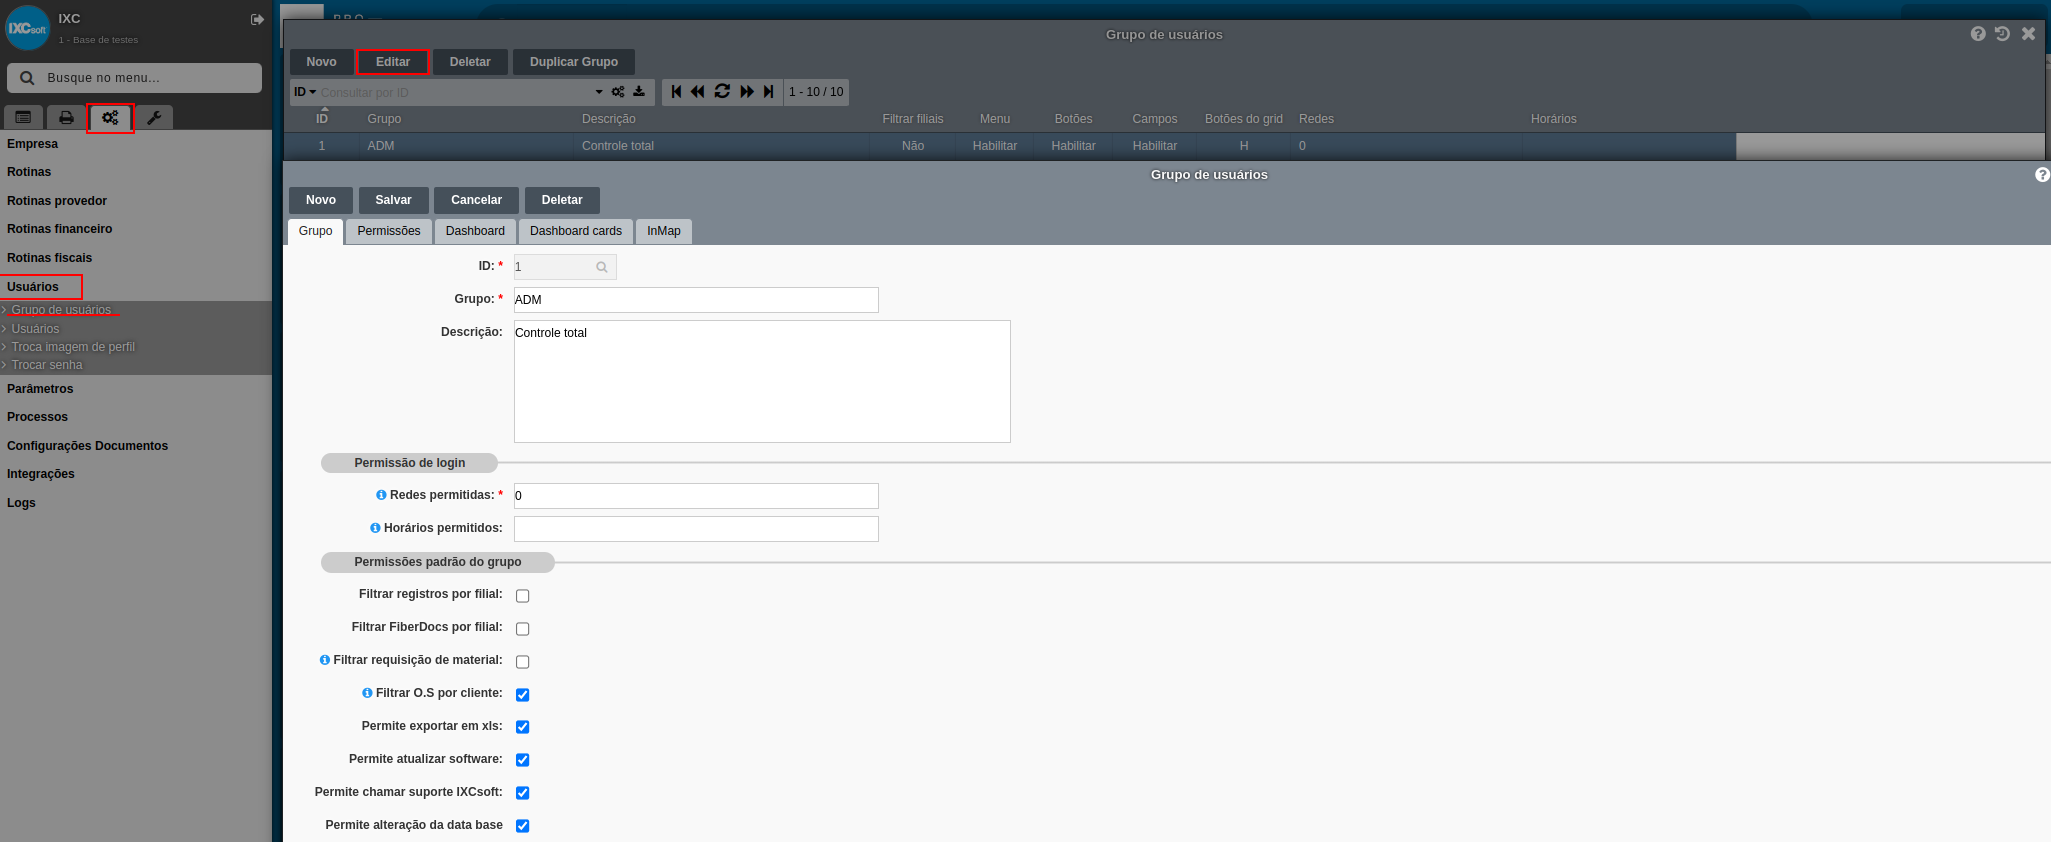Enable Filtrar requisição de material checkbox
Screen dimensions: 2051x842
tap(522, 662)
